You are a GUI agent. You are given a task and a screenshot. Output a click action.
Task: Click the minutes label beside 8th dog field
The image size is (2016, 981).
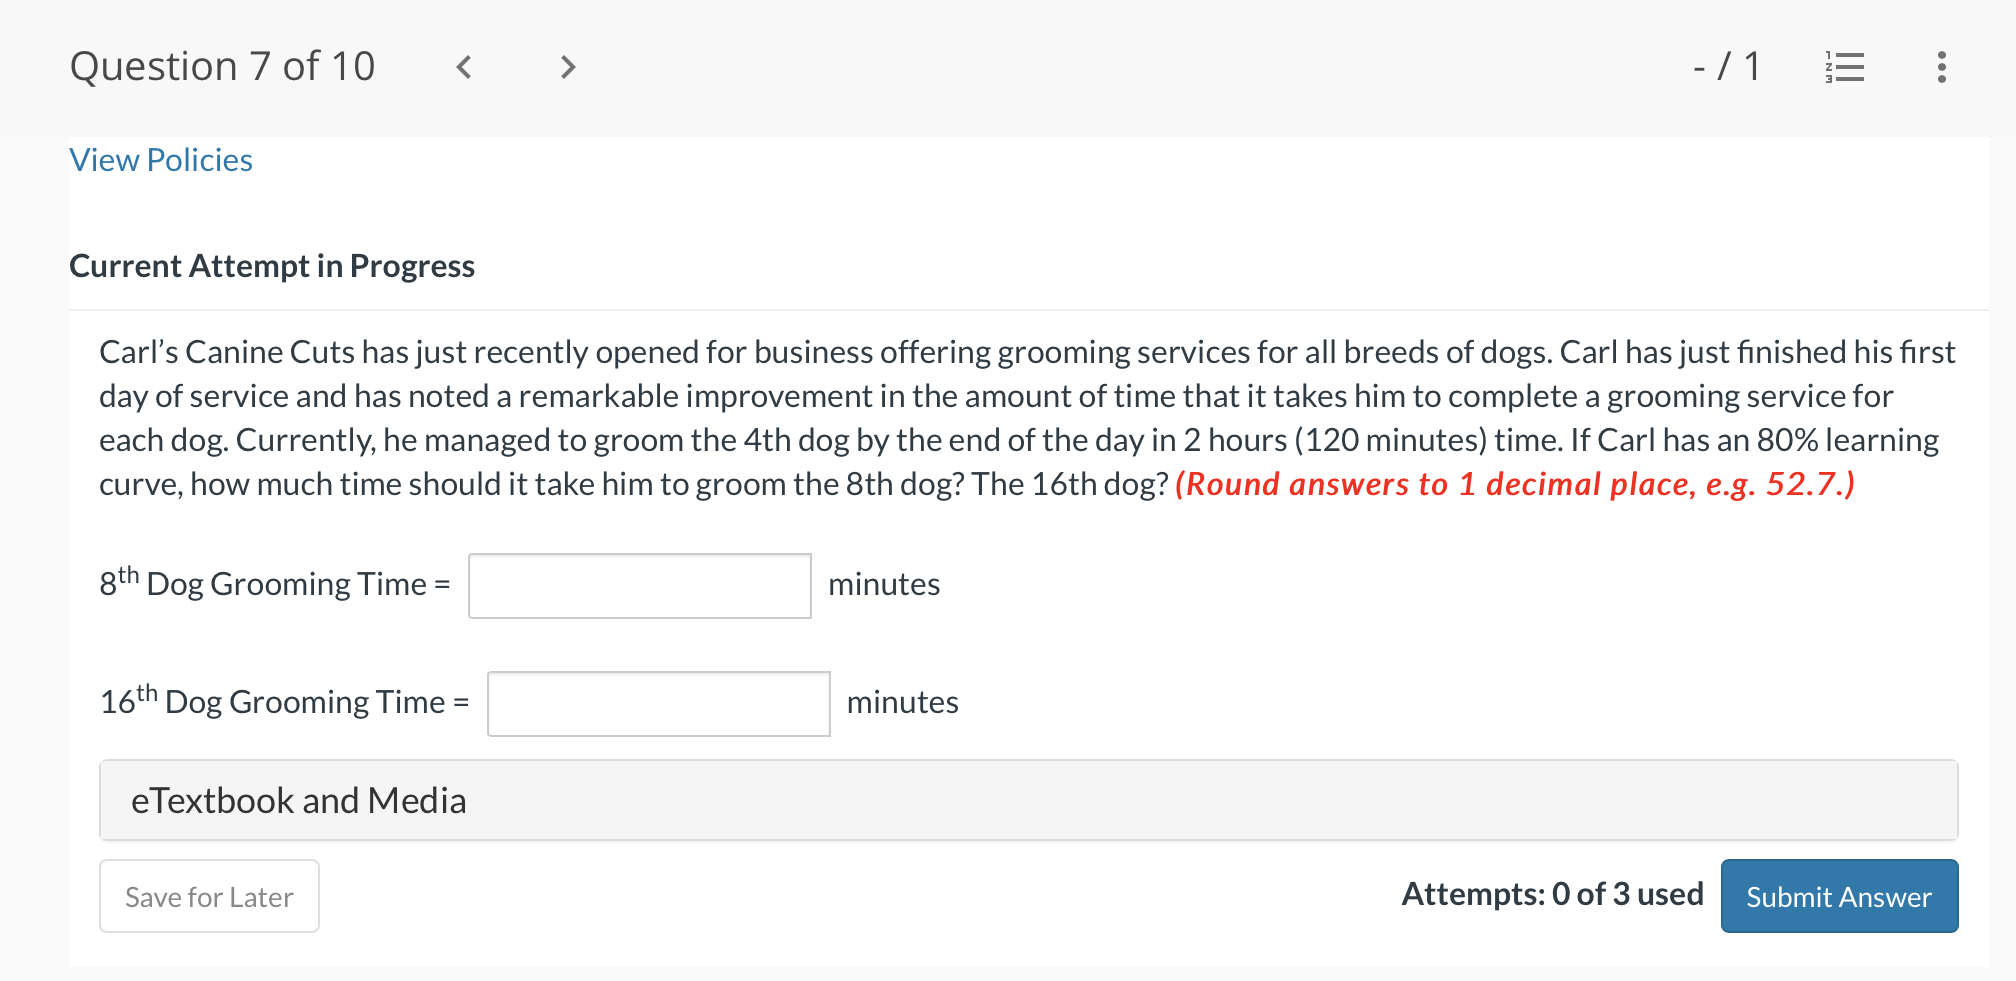pyautogui.click(x=884, y=584)
